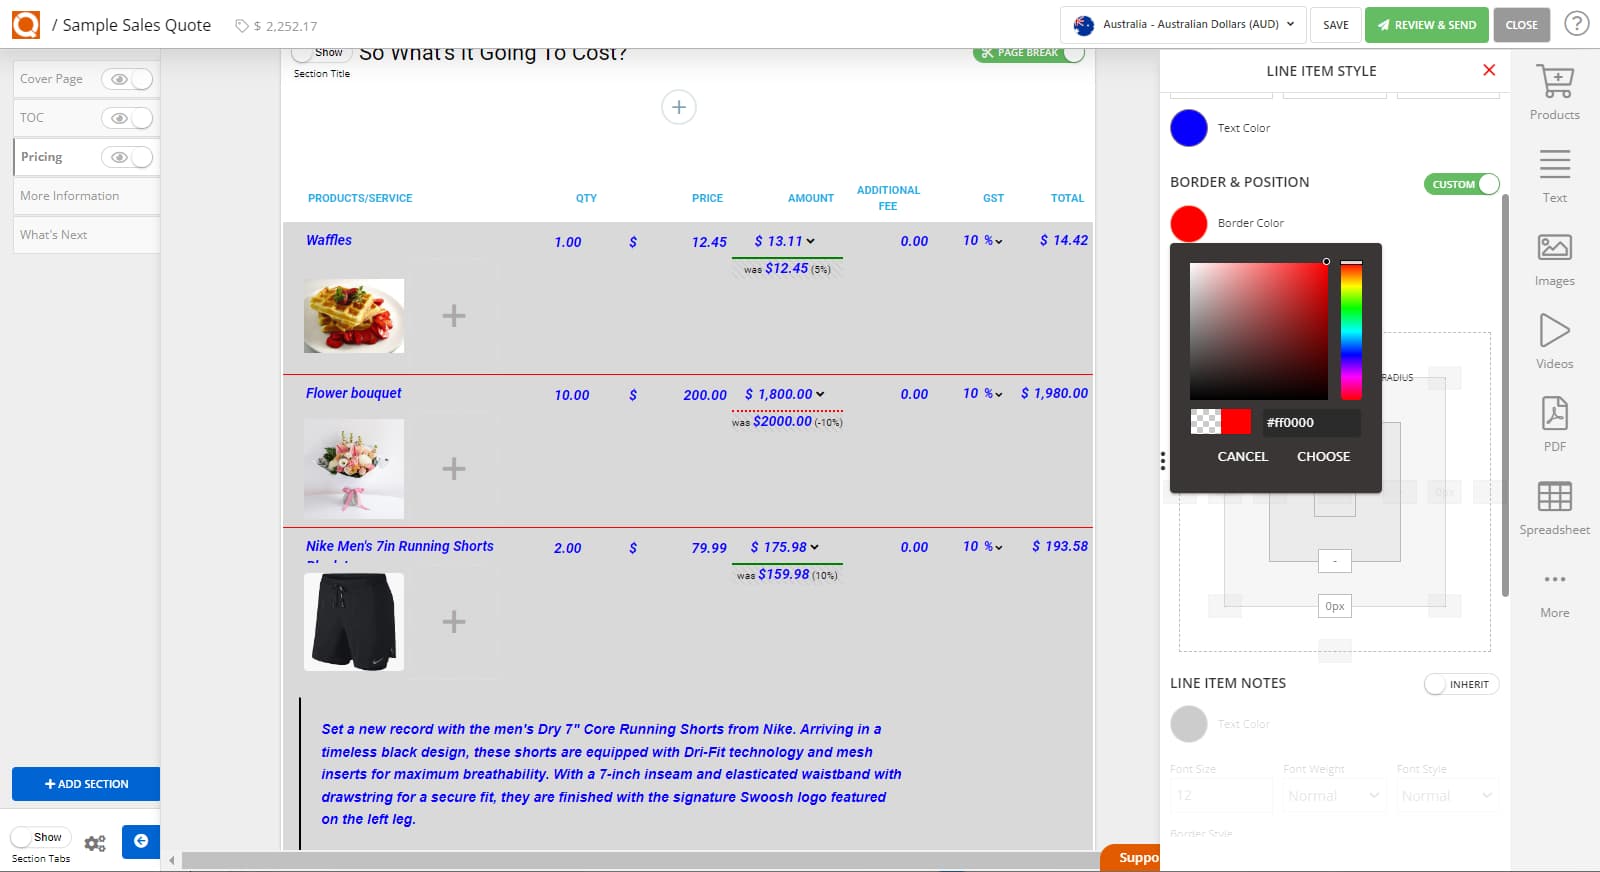Select the TOC section
Screen dimensions: 1600x872
32,118
